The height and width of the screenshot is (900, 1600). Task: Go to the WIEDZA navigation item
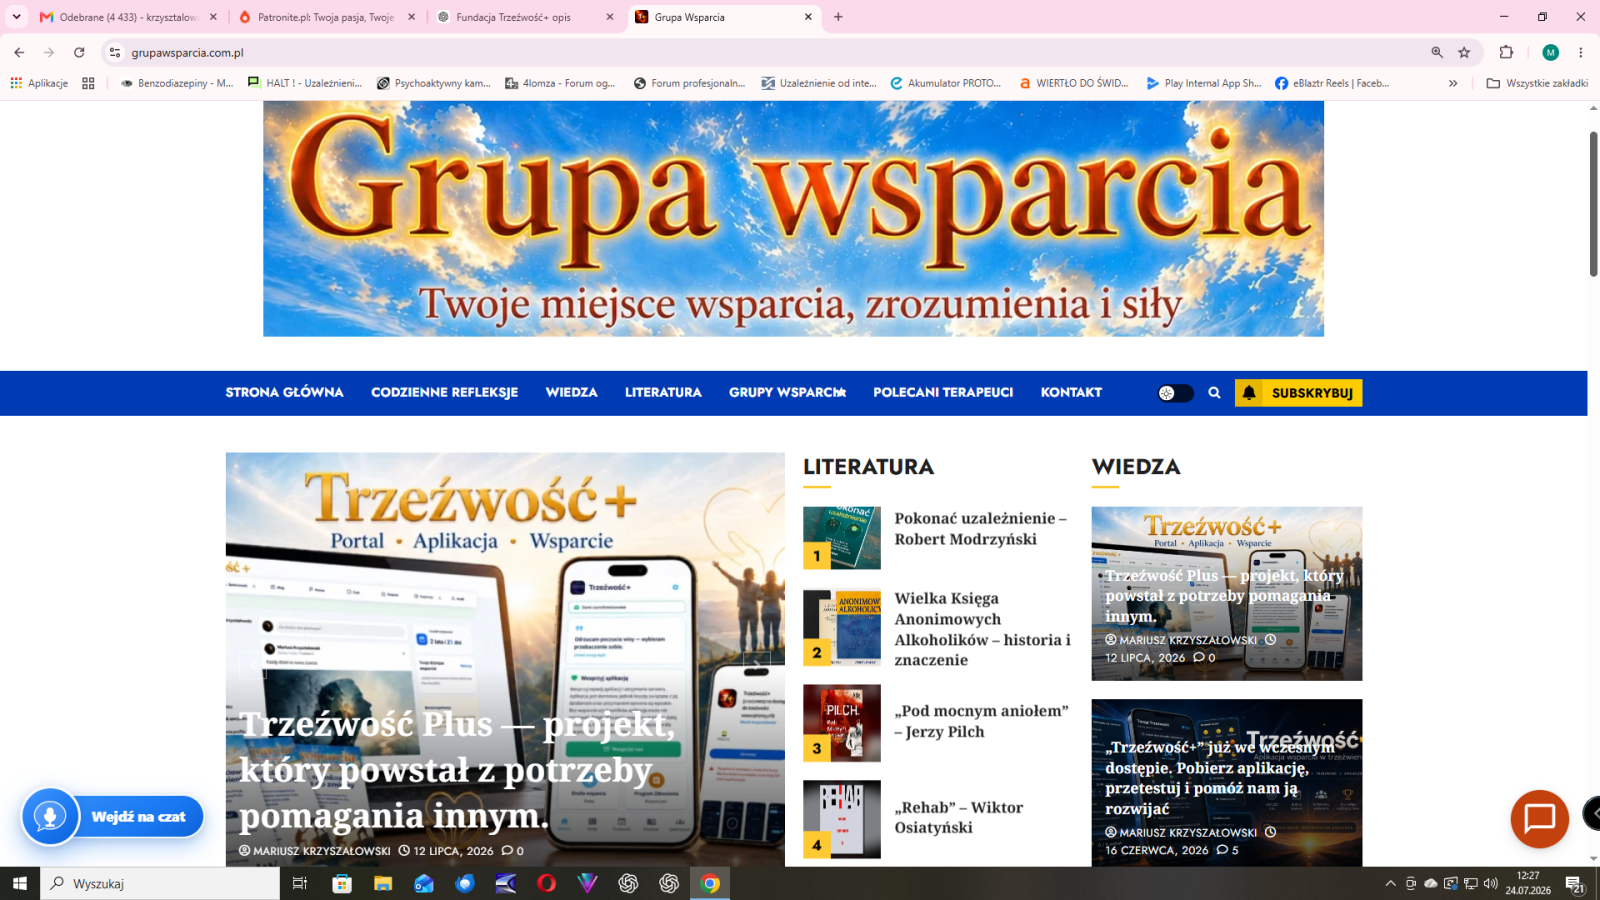pyautogui.click(x=571, y=393)
